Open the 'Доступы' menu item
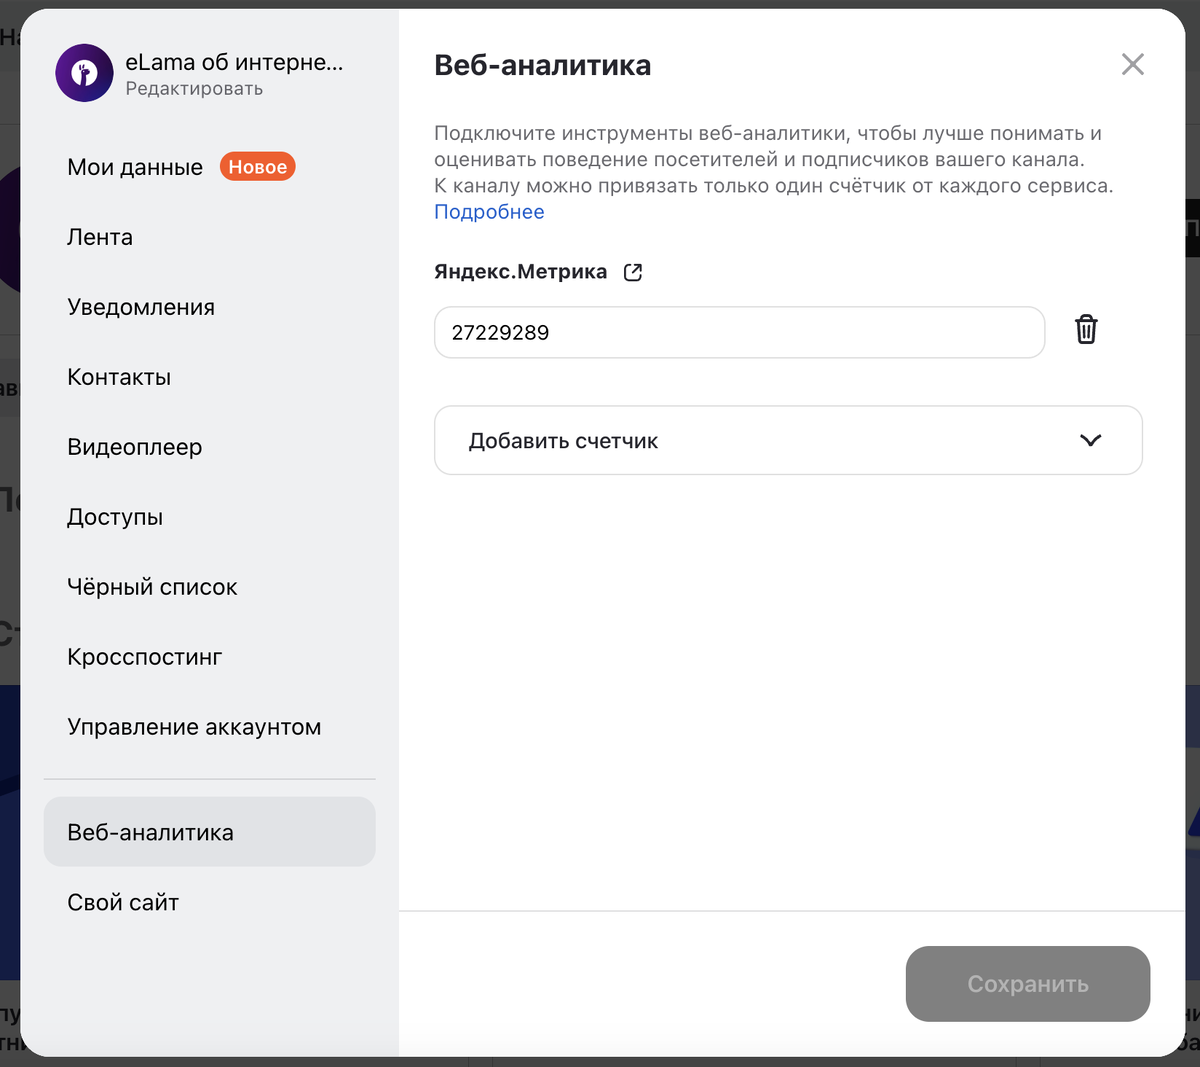 click(x=115, y=517)
